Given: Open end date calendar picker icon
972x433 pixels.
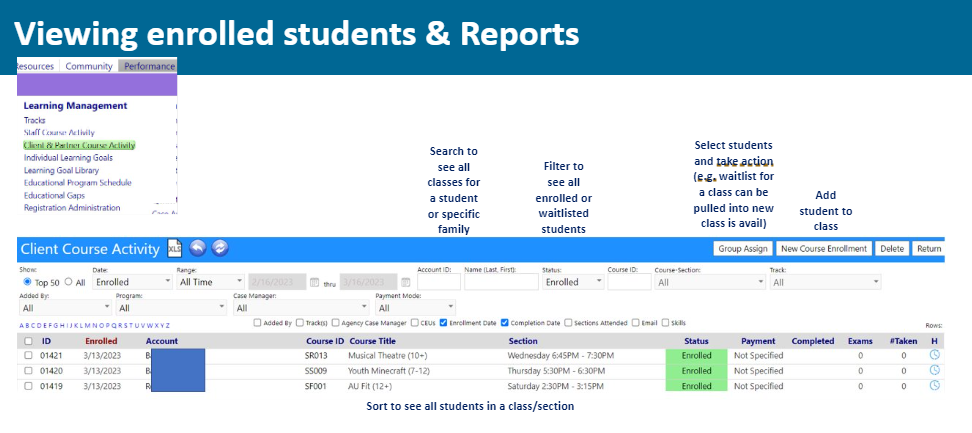Looking at the screenshot, I should [x=405, y=282].
